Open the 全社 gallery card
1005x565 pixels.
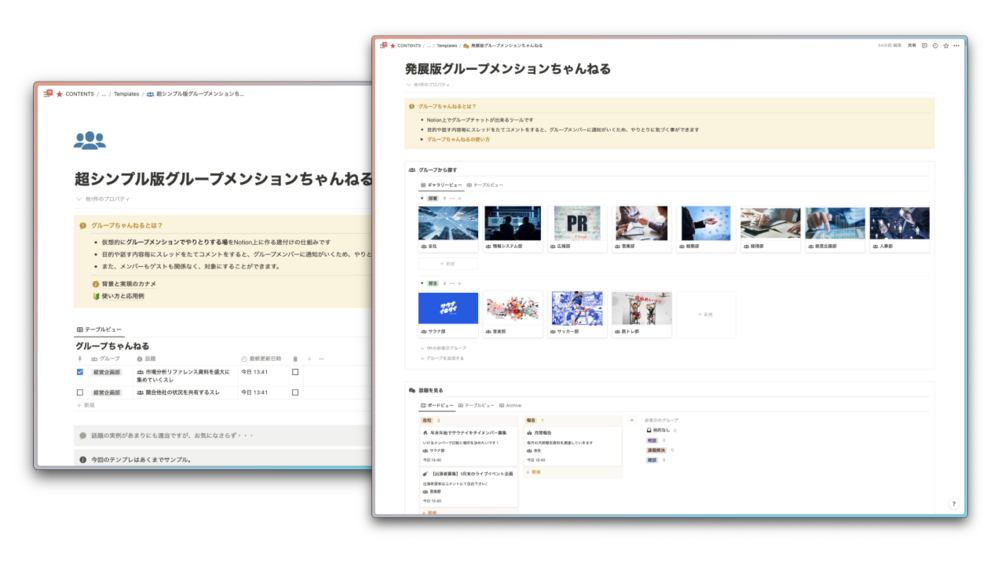coord(448,229)
